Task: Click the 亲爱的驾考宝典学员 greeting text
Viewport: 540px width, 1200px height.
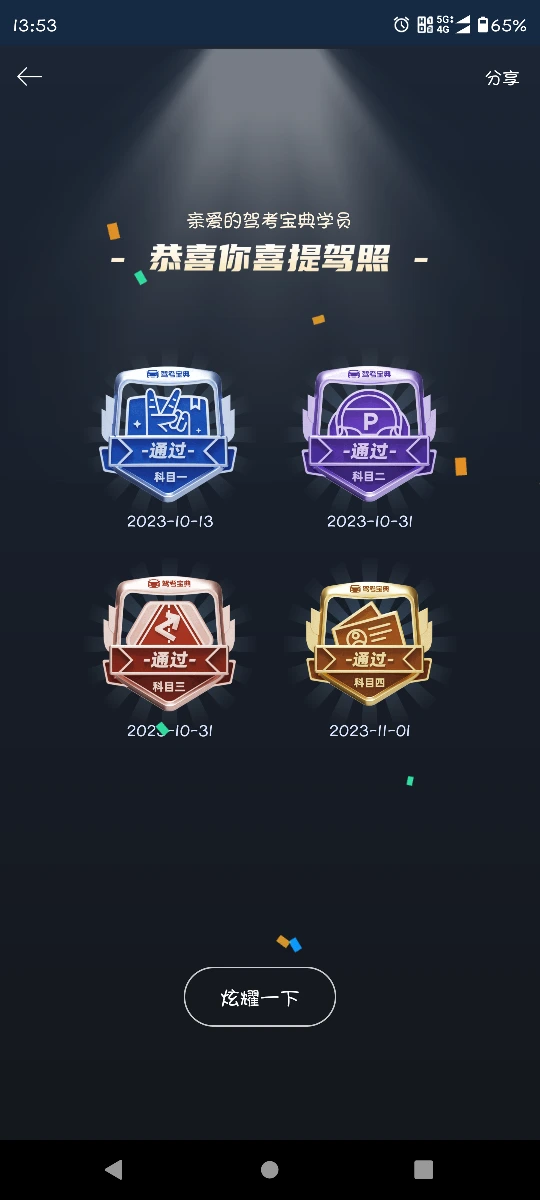Action: pos(269,220)
